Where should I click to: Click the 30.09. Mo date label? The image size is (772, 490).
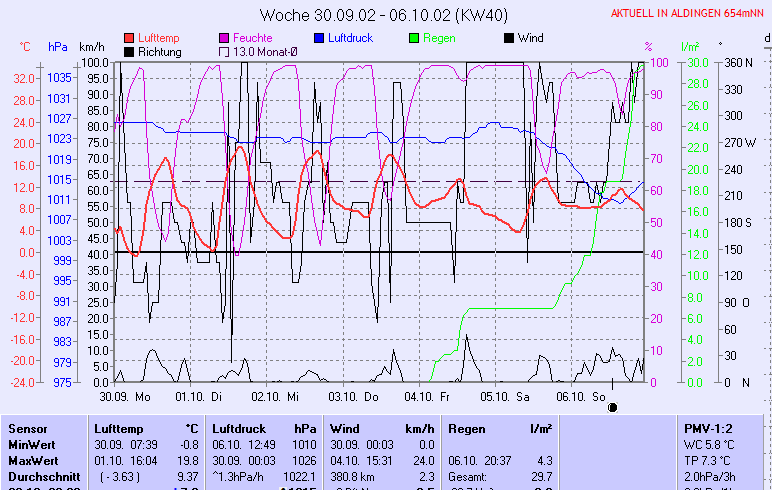[124, 396]
